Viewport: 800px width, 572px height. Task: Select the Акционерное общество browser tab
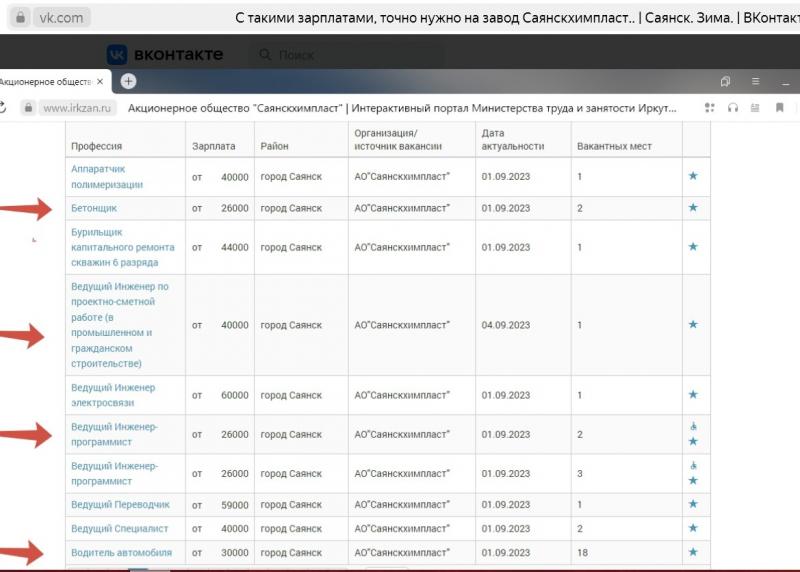[x=53, y=82]
